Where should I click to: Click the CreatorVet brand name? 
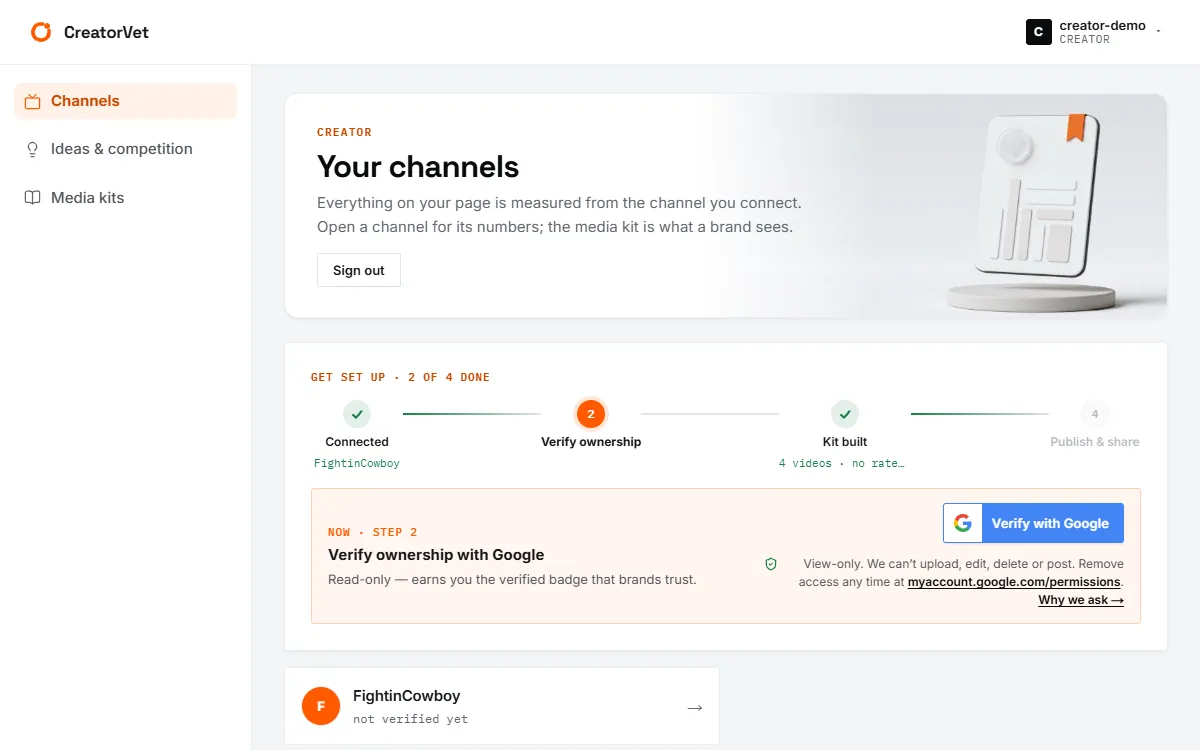(x=106, y=32)
